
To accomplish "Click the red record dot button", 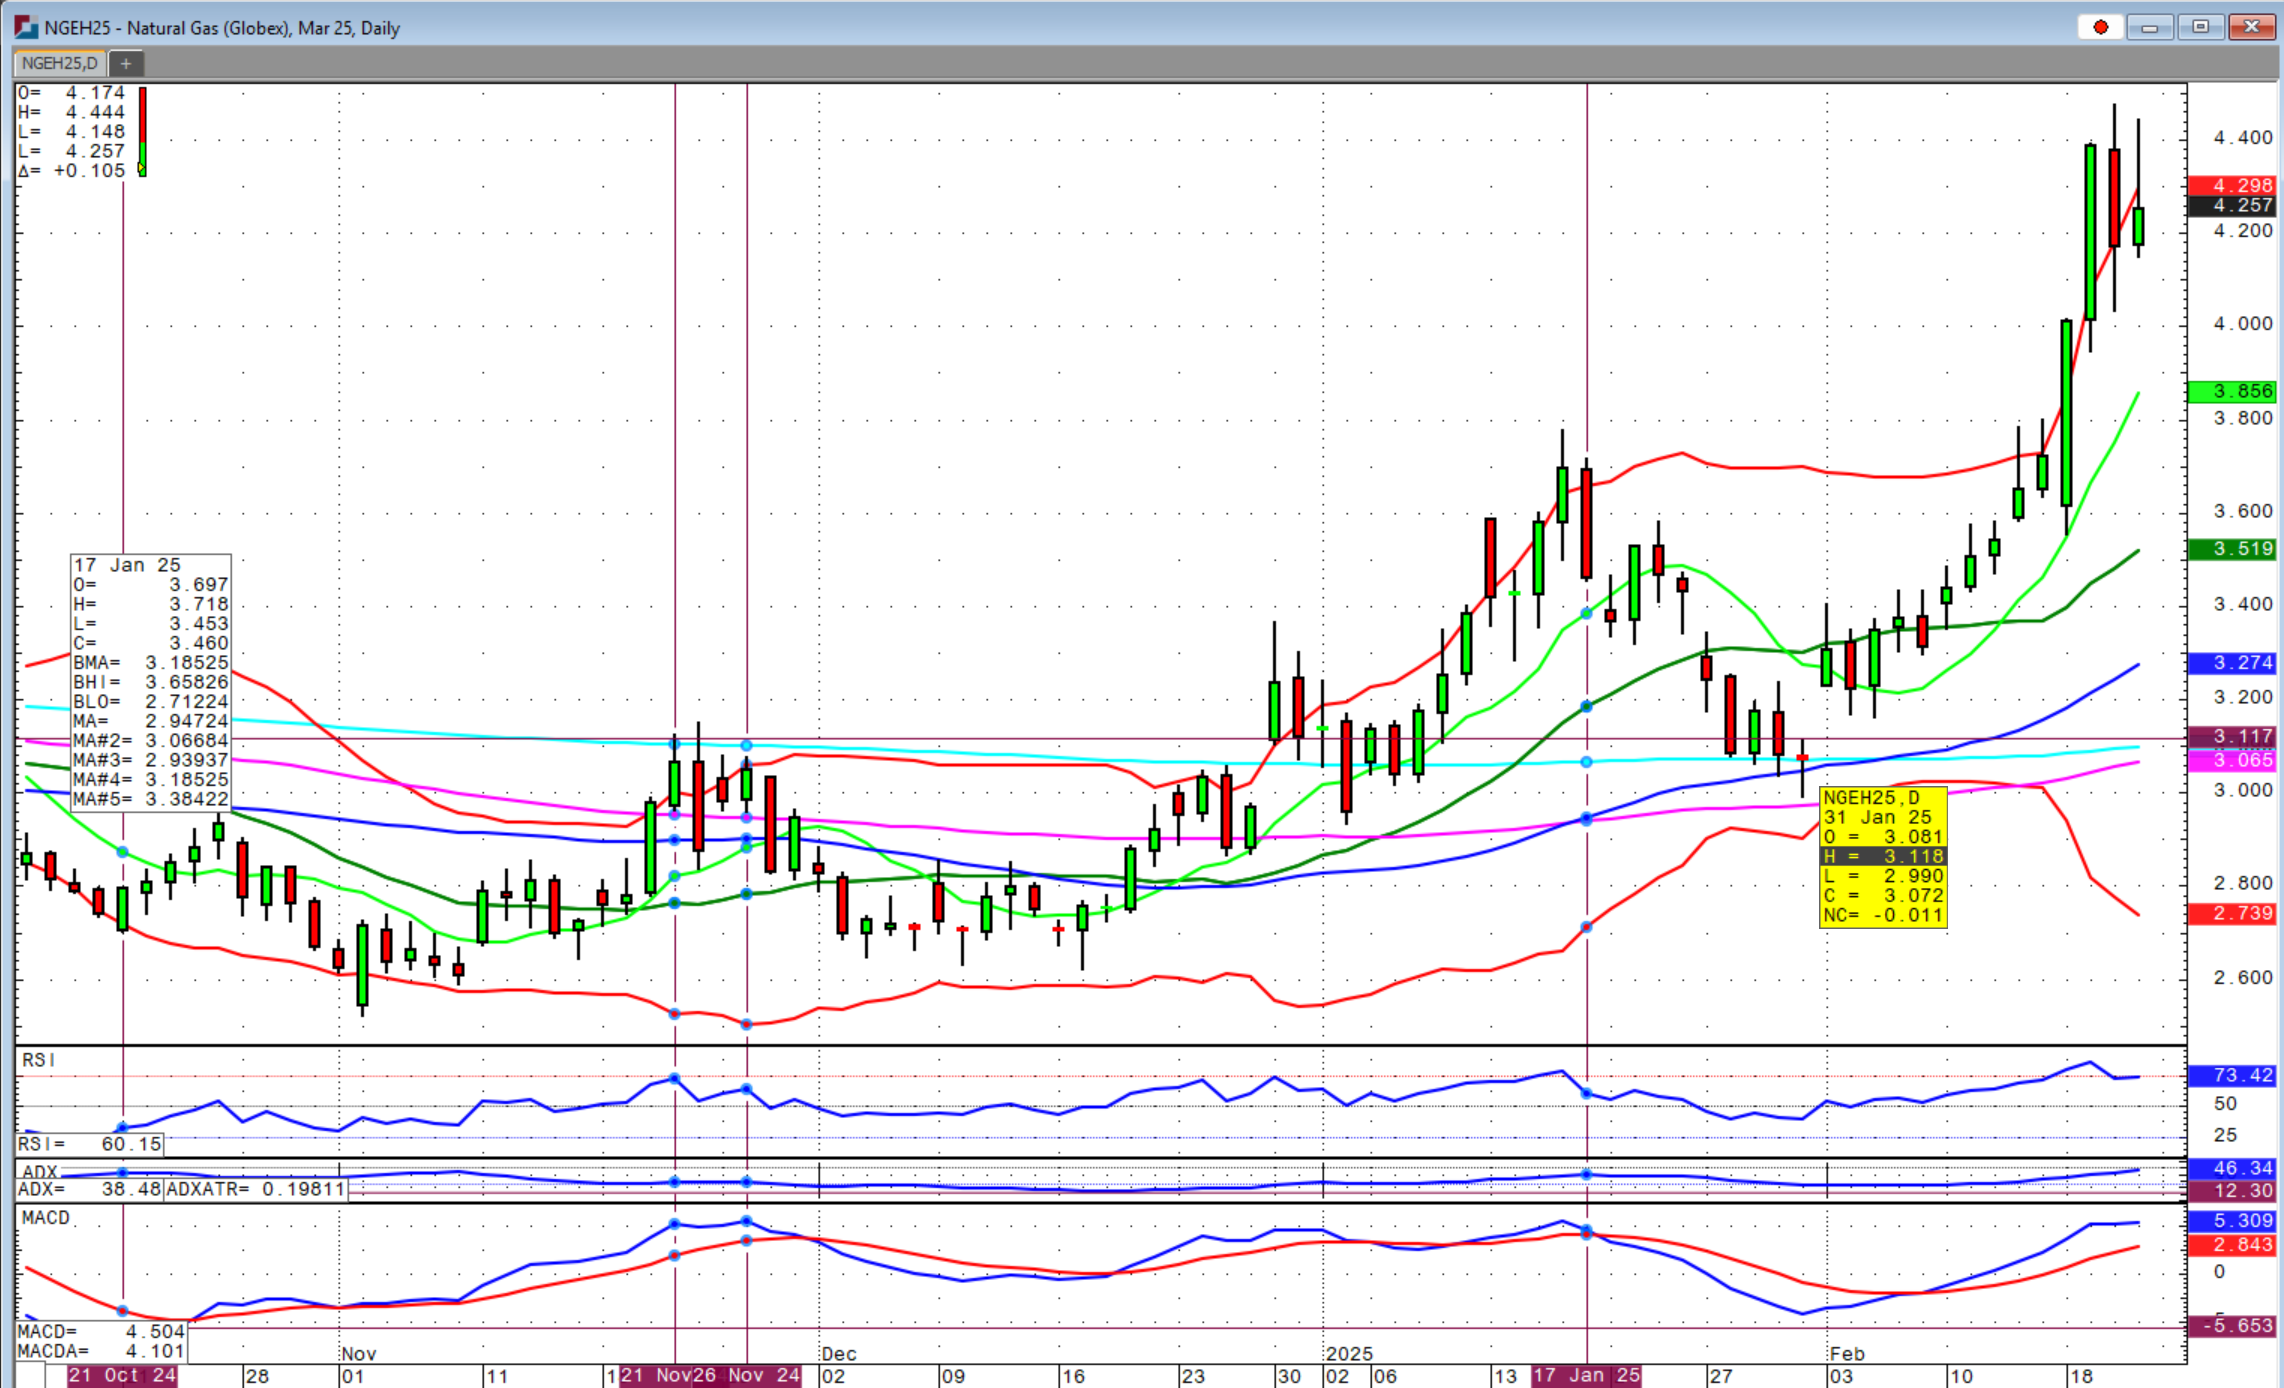I will pyautogui.click(x=2101, y=27).
